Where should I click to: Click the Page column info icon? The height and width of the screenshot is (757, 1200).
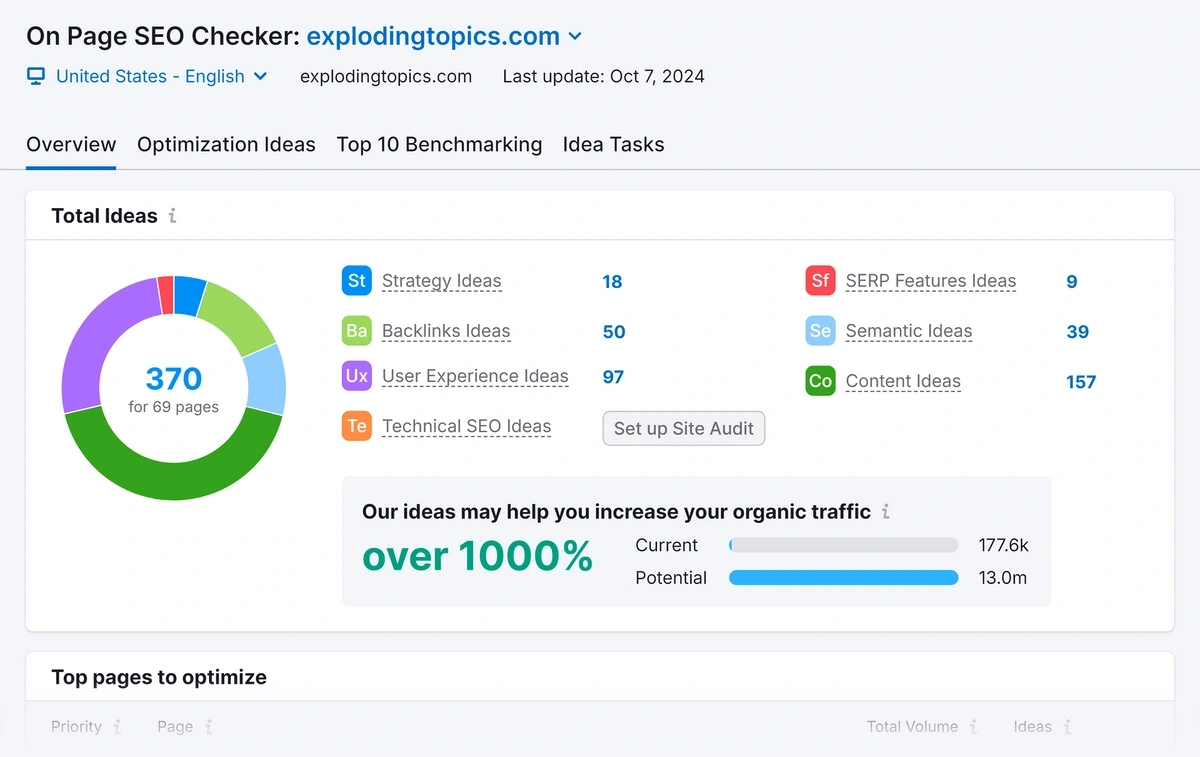click(208, 727)
